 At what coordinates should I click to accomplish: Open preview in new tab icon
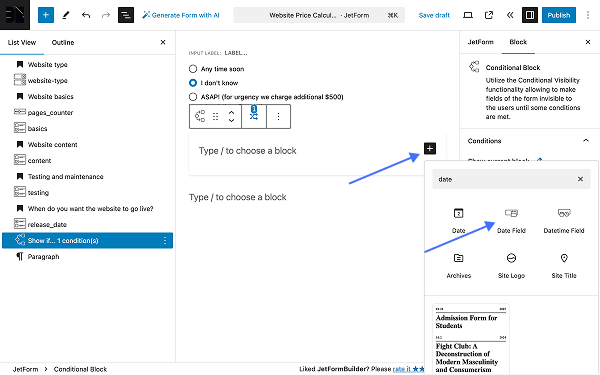coord(489,15)
